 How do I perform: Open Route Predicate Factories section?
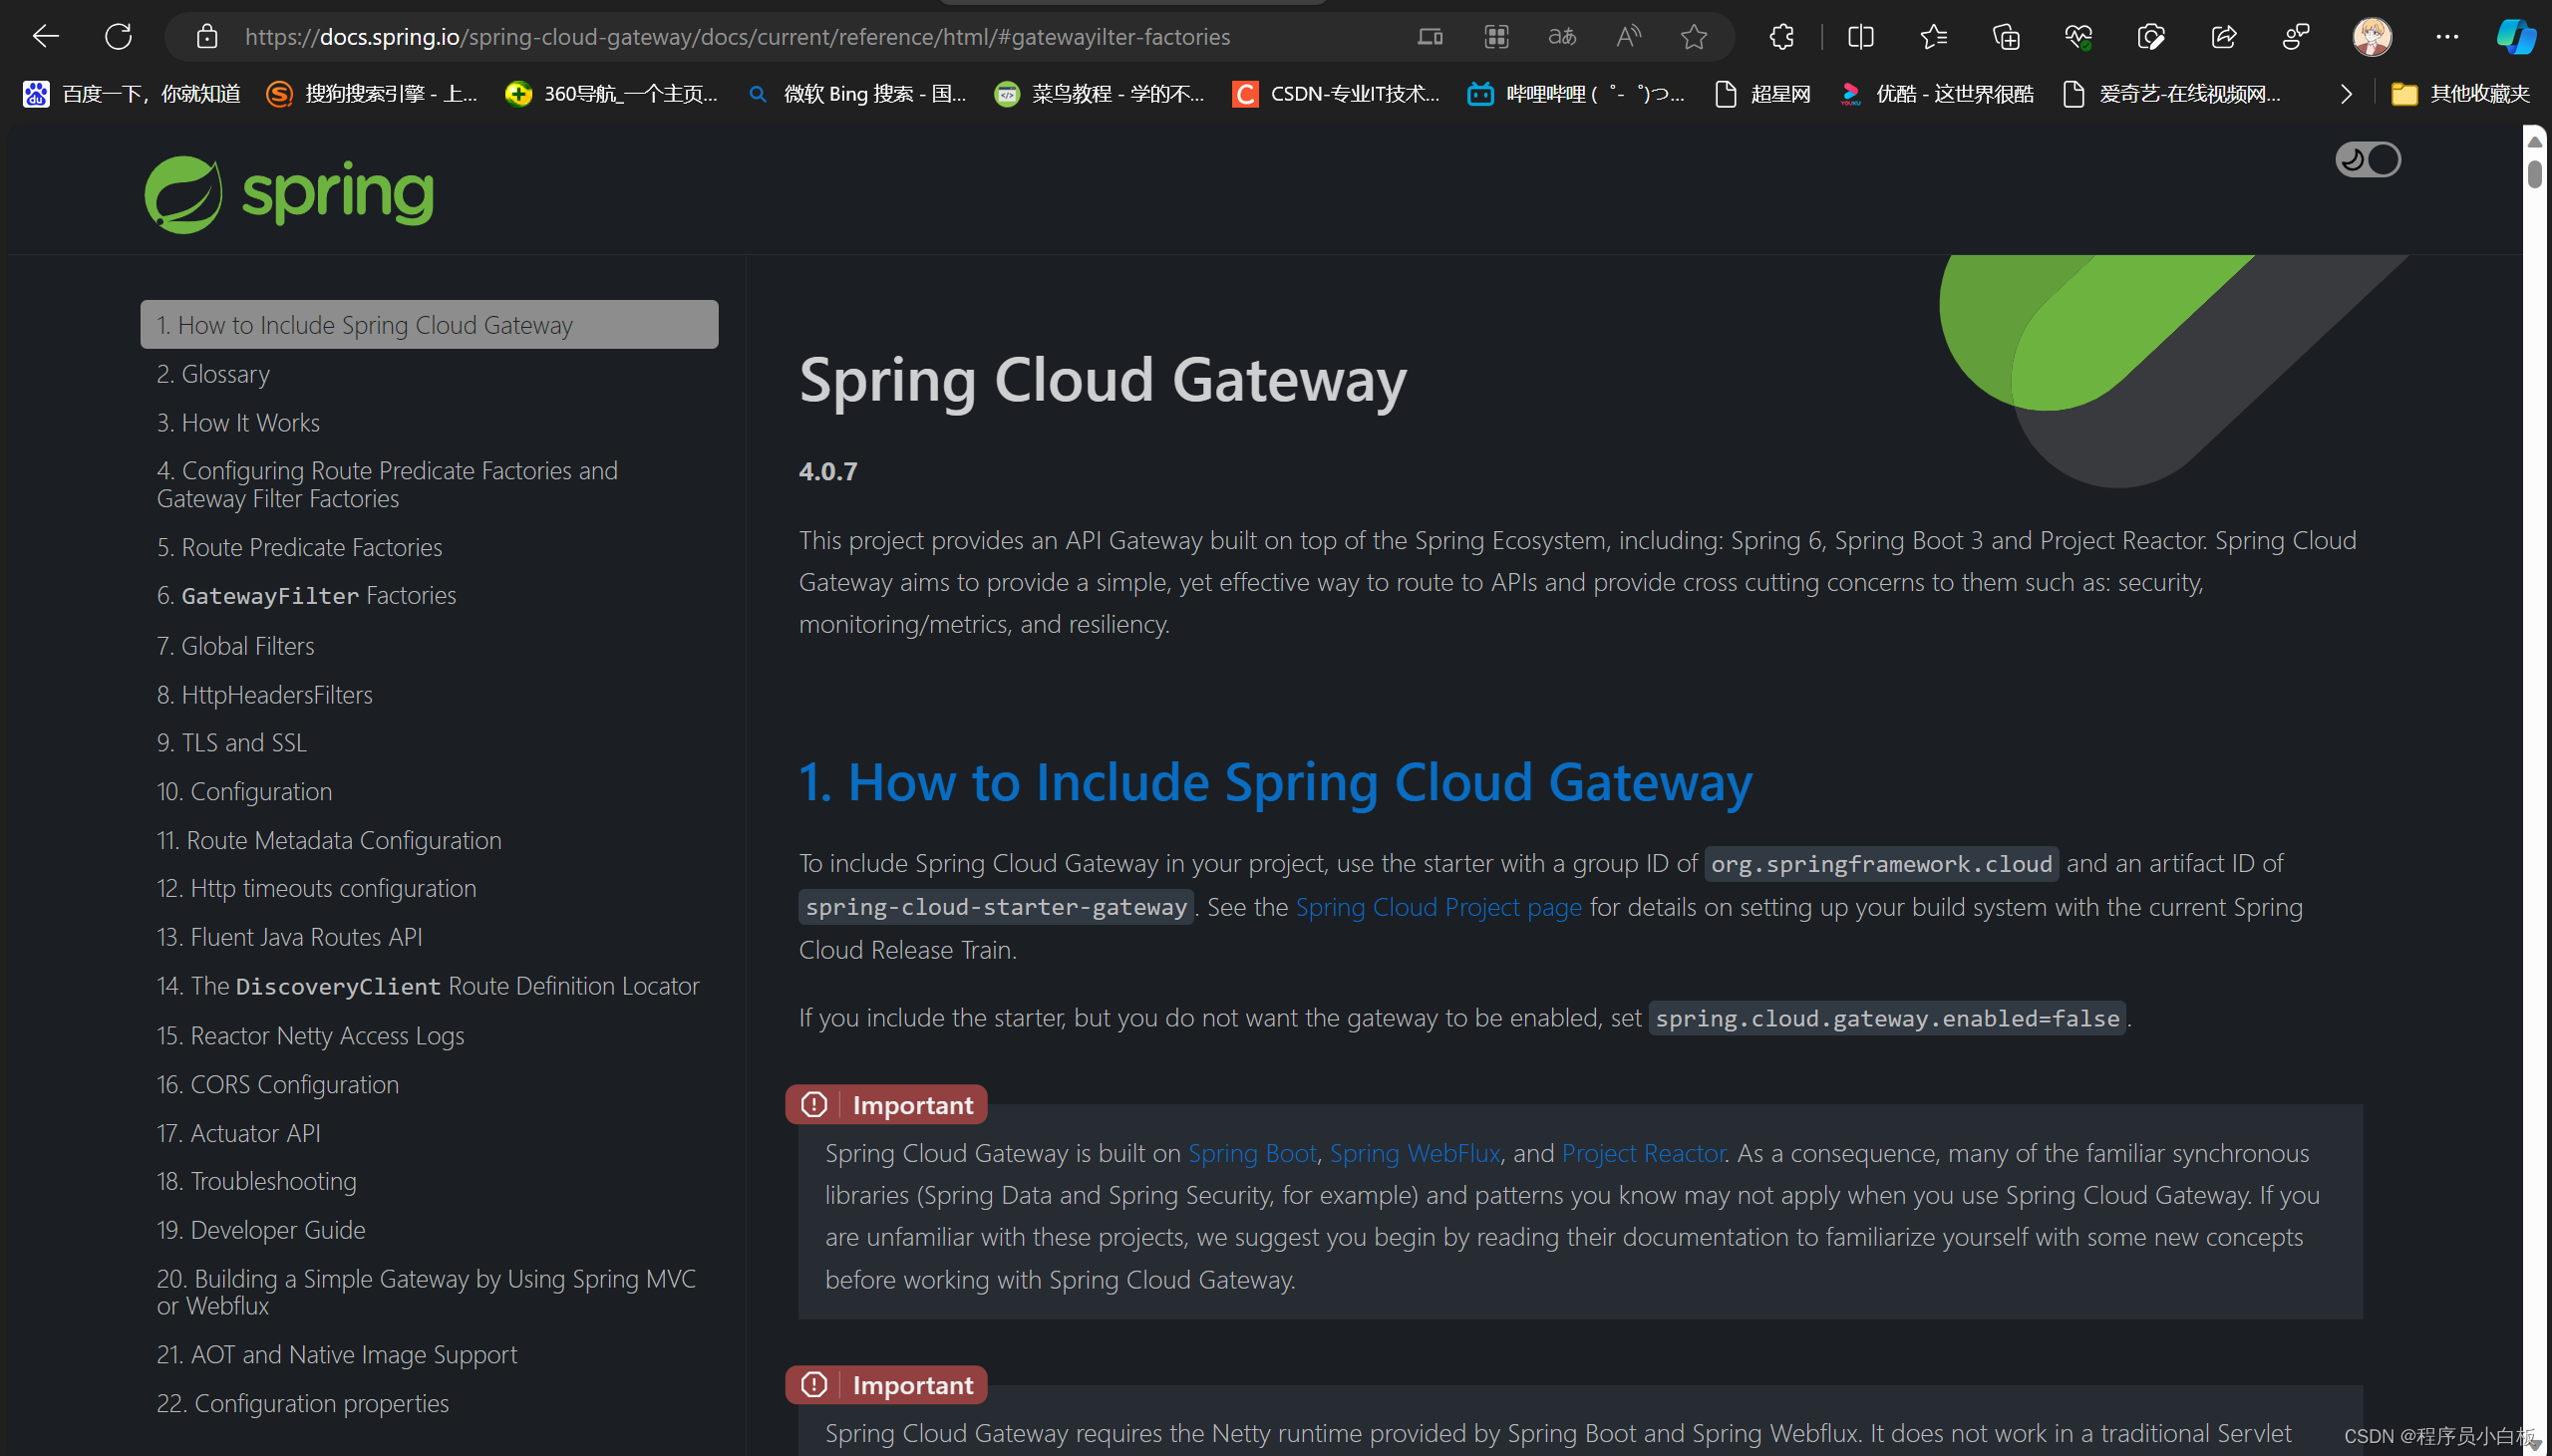coord(299,547)
